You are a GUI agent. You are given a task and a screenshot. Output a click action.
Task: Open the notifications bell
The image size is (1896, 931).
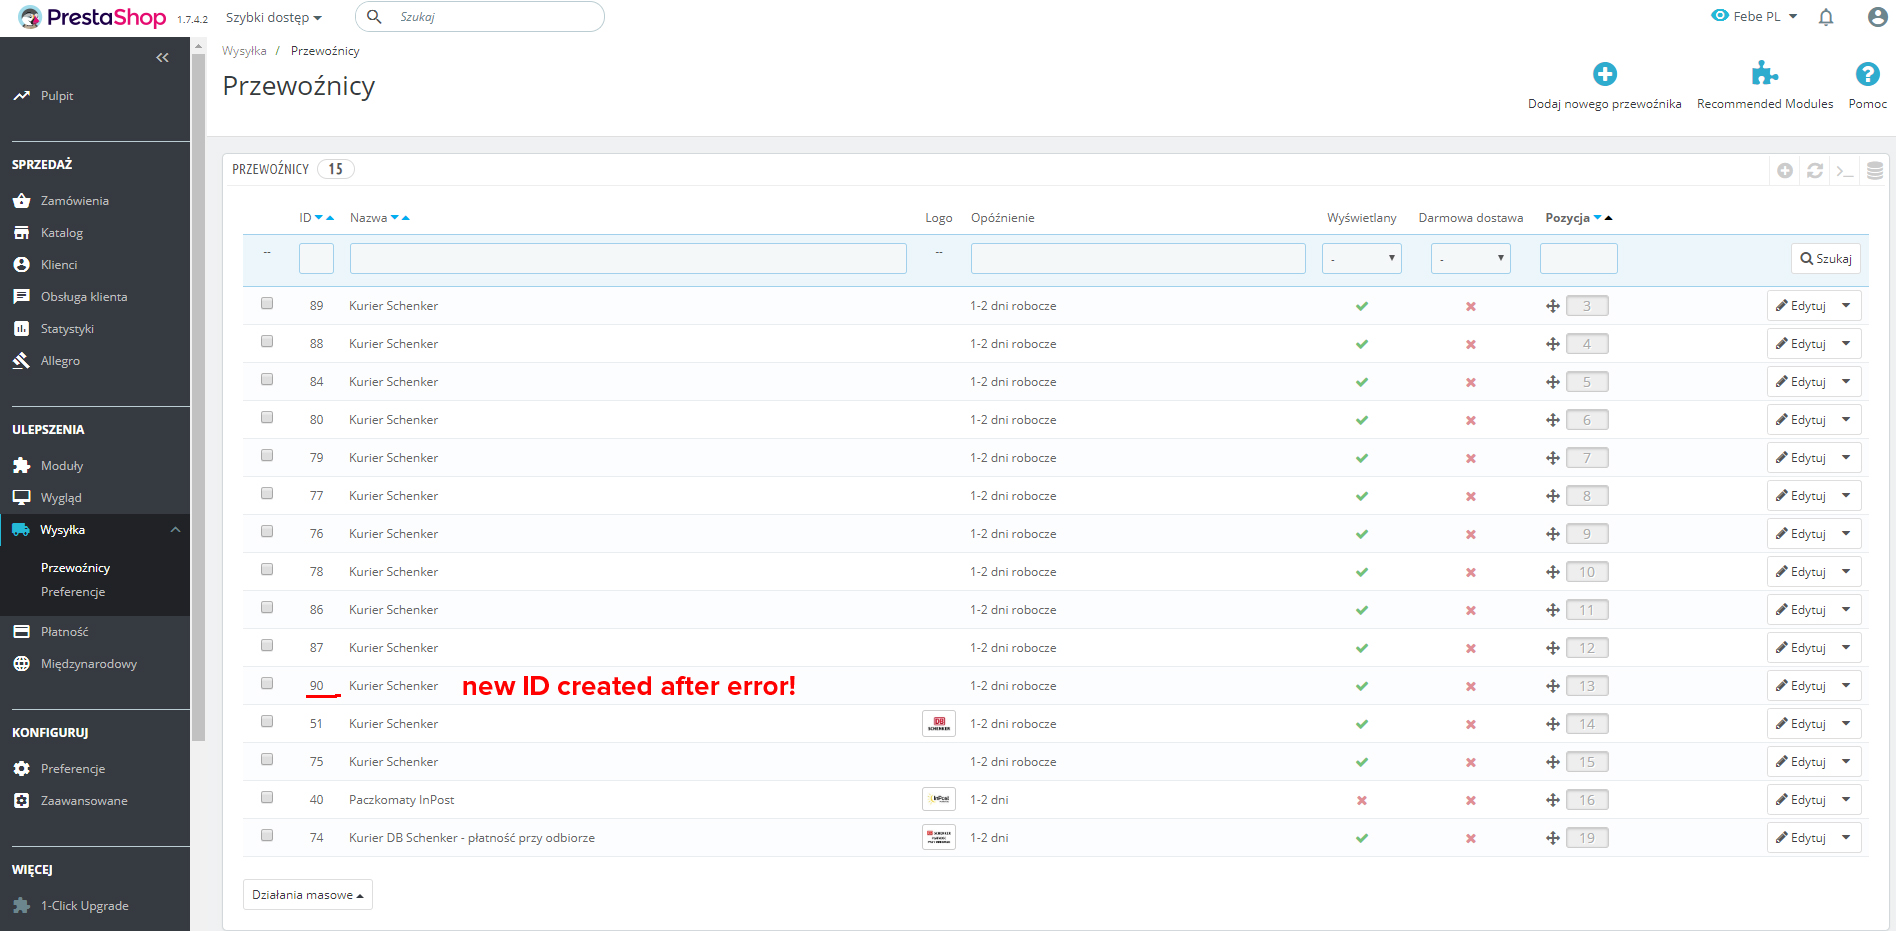1826,17
